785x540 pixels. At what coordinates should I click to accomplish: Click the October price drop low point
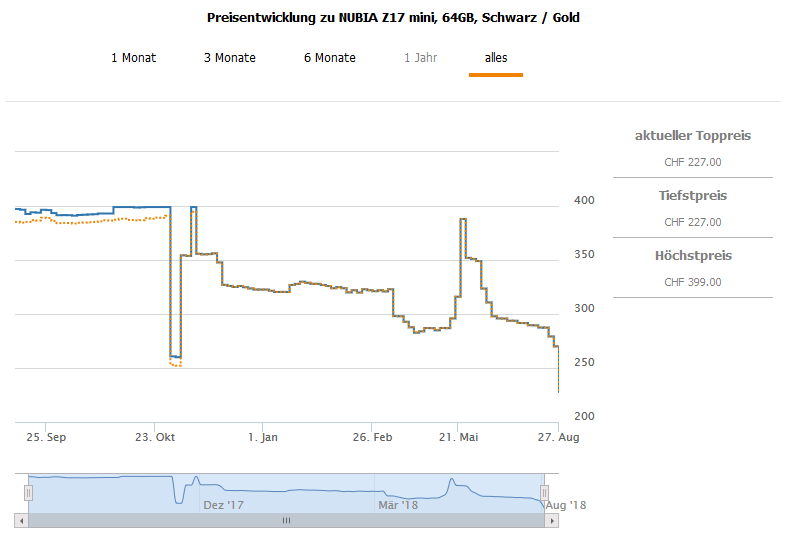point(175,357)
